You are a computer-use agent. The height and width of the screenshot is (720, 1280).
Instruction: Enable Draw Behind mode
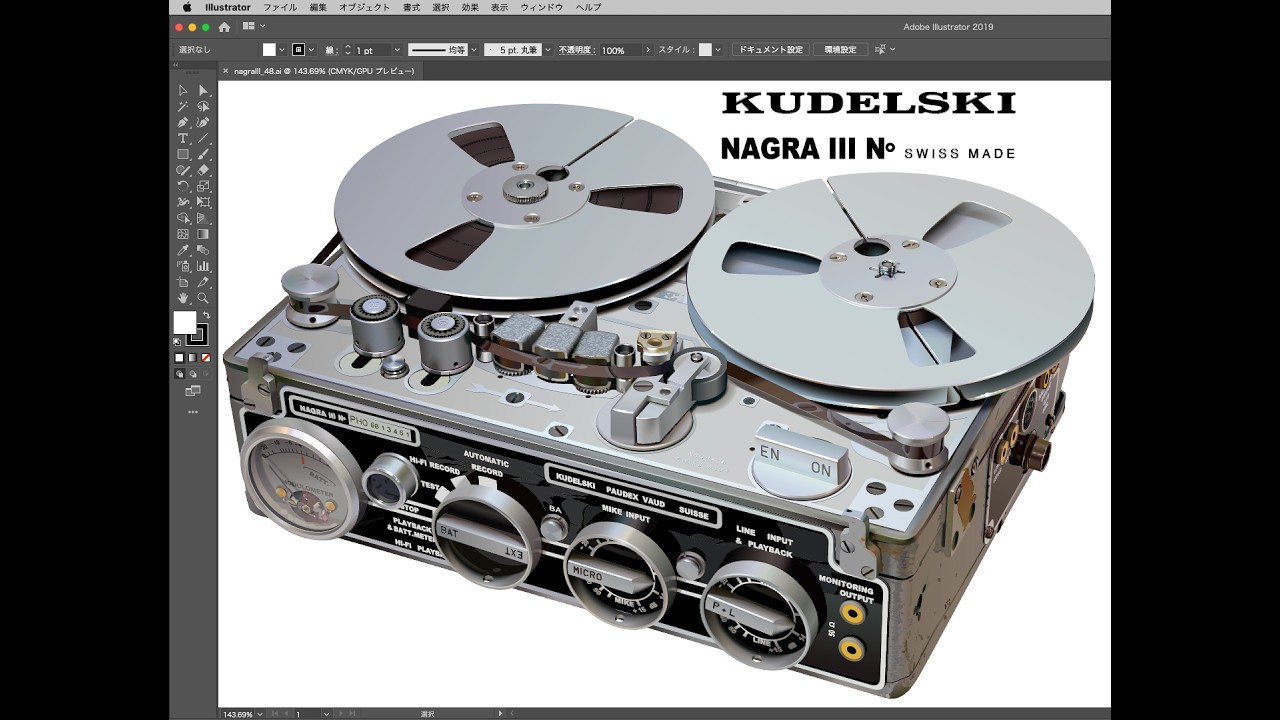193,374
